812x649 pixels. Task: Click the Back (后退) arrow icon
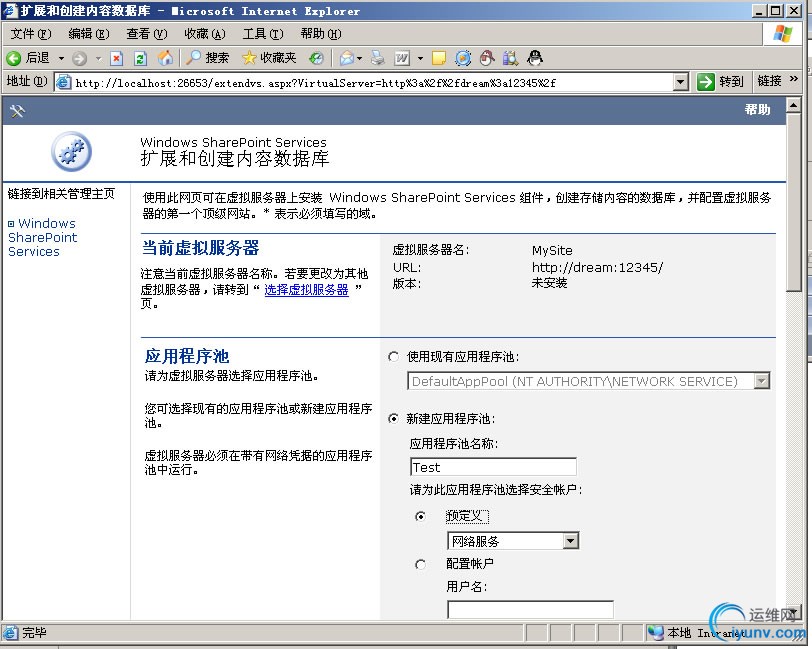[x=14, y=58]
